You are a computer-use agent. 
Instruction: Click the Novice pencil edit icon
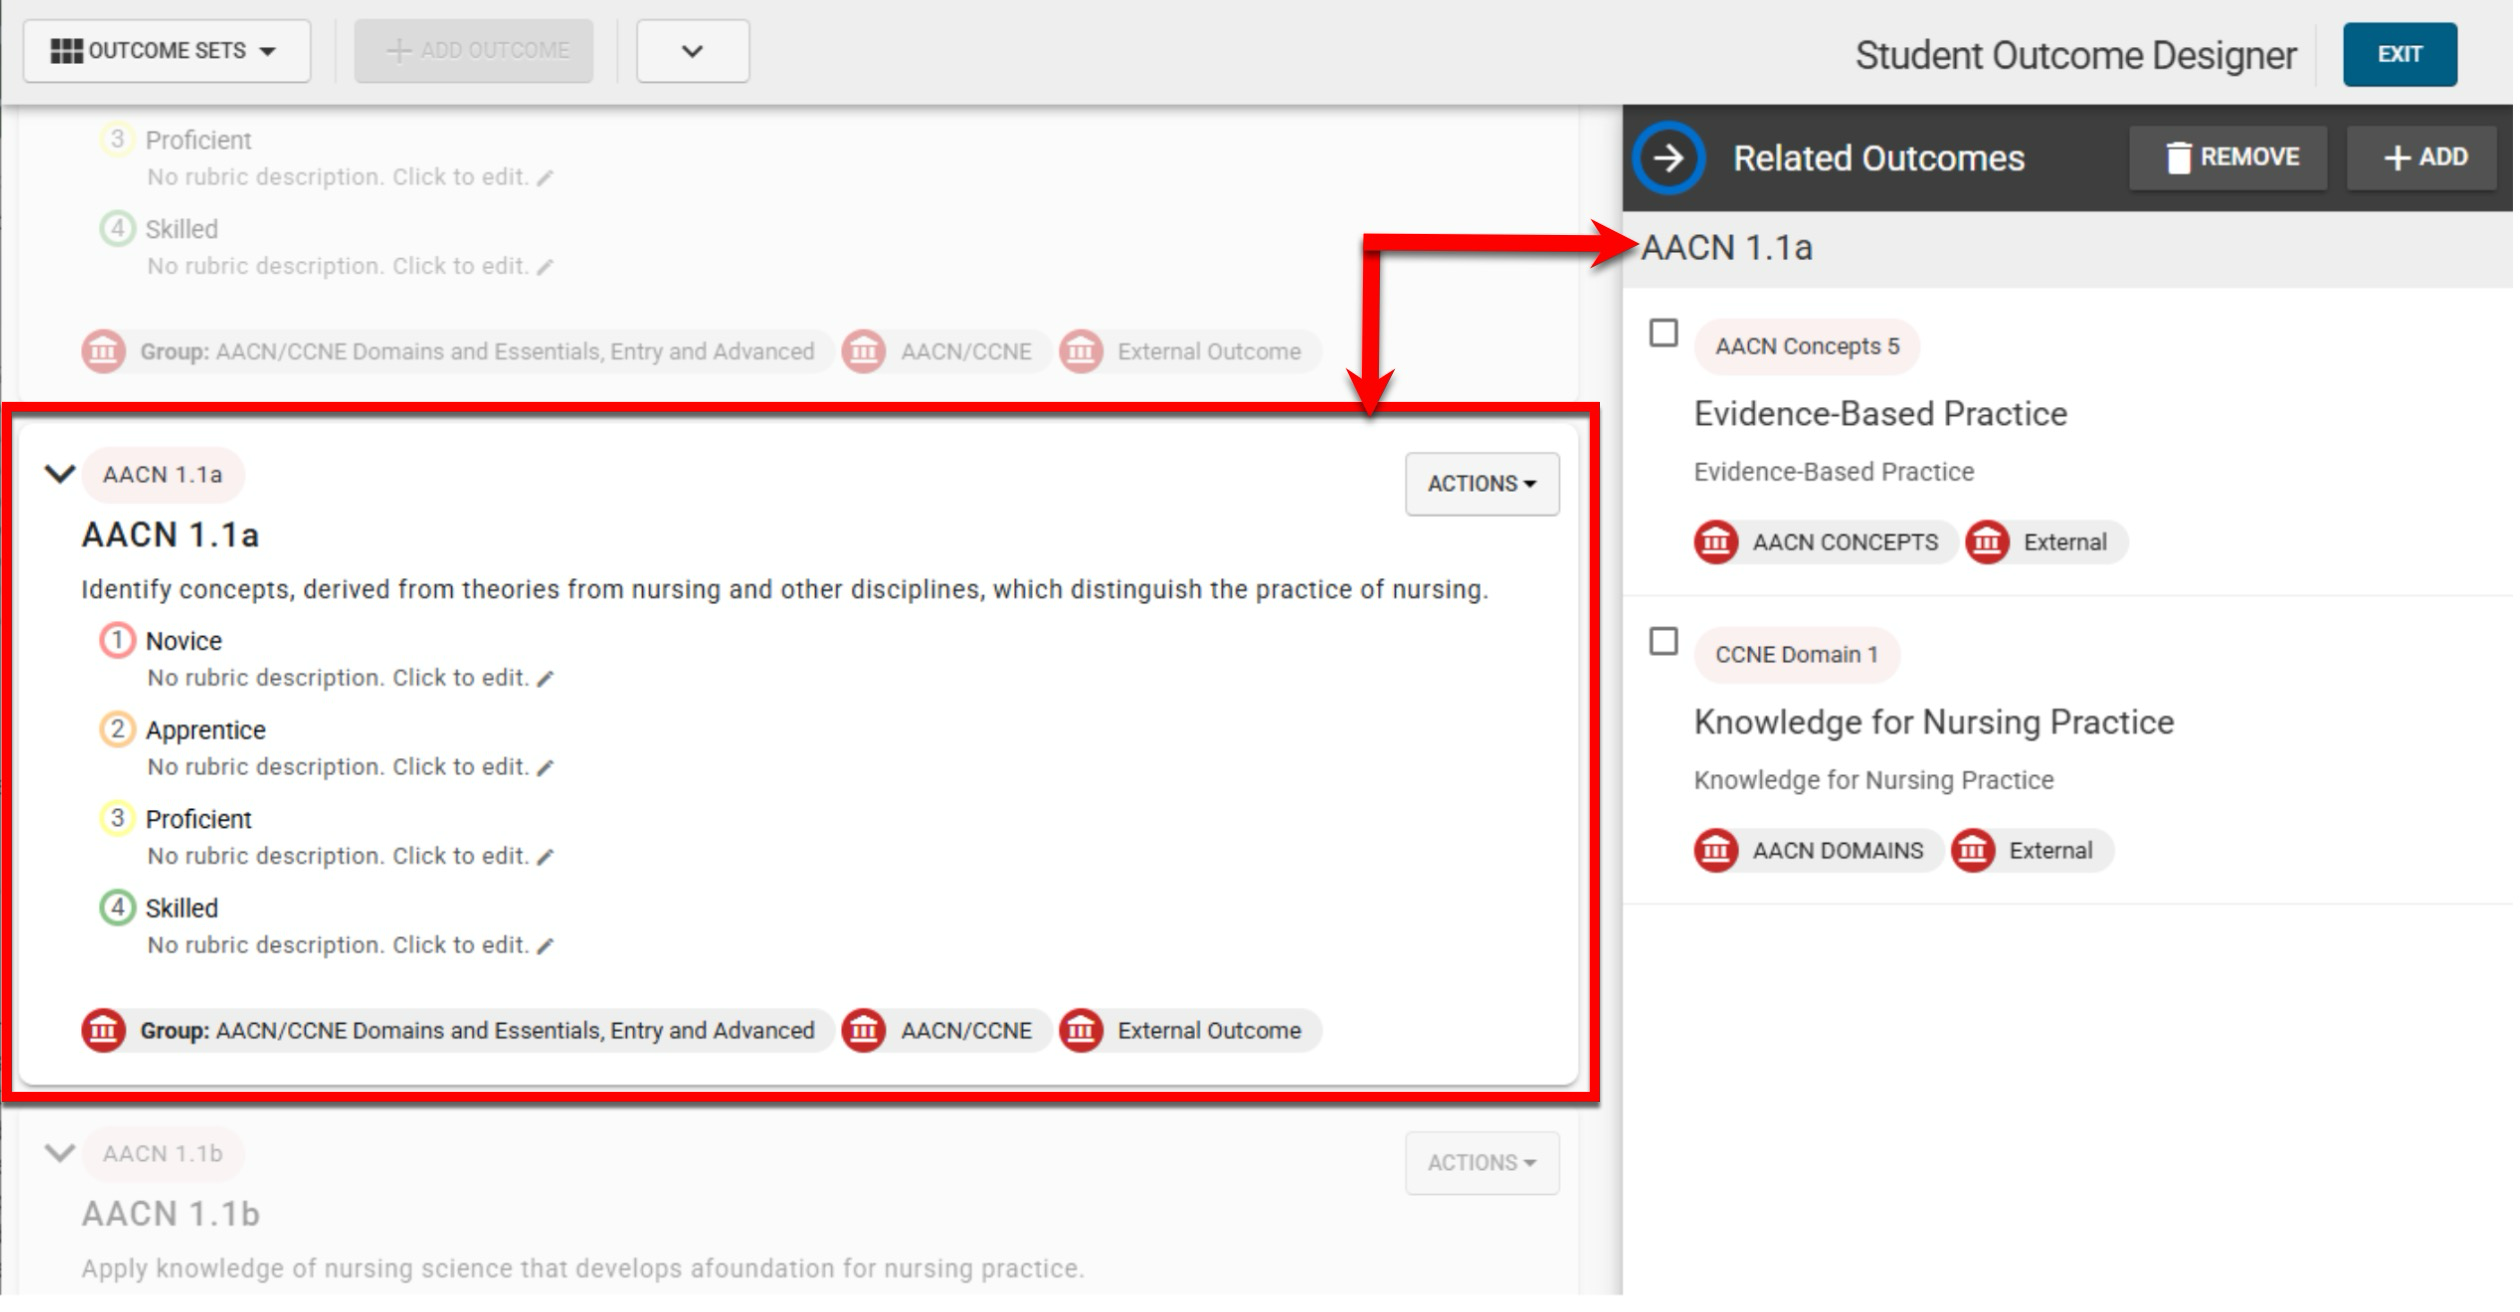click(x=546, y=681)
